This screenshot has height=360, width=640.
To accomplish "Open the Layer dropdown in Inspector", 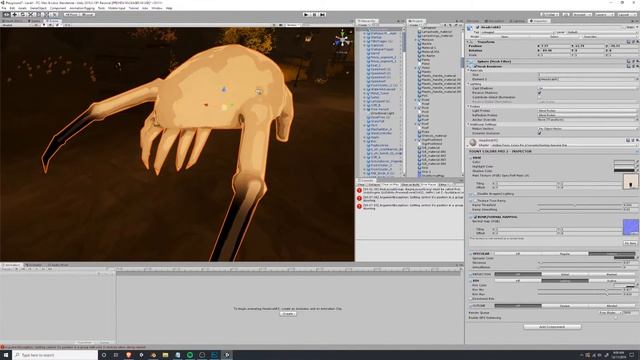I will (x=602, y=32).
